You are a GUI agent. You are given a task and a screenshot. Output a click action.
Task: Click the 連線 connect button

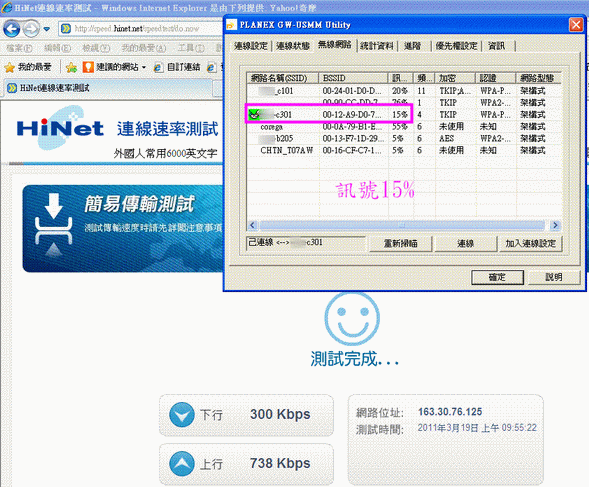pos(465,244)
